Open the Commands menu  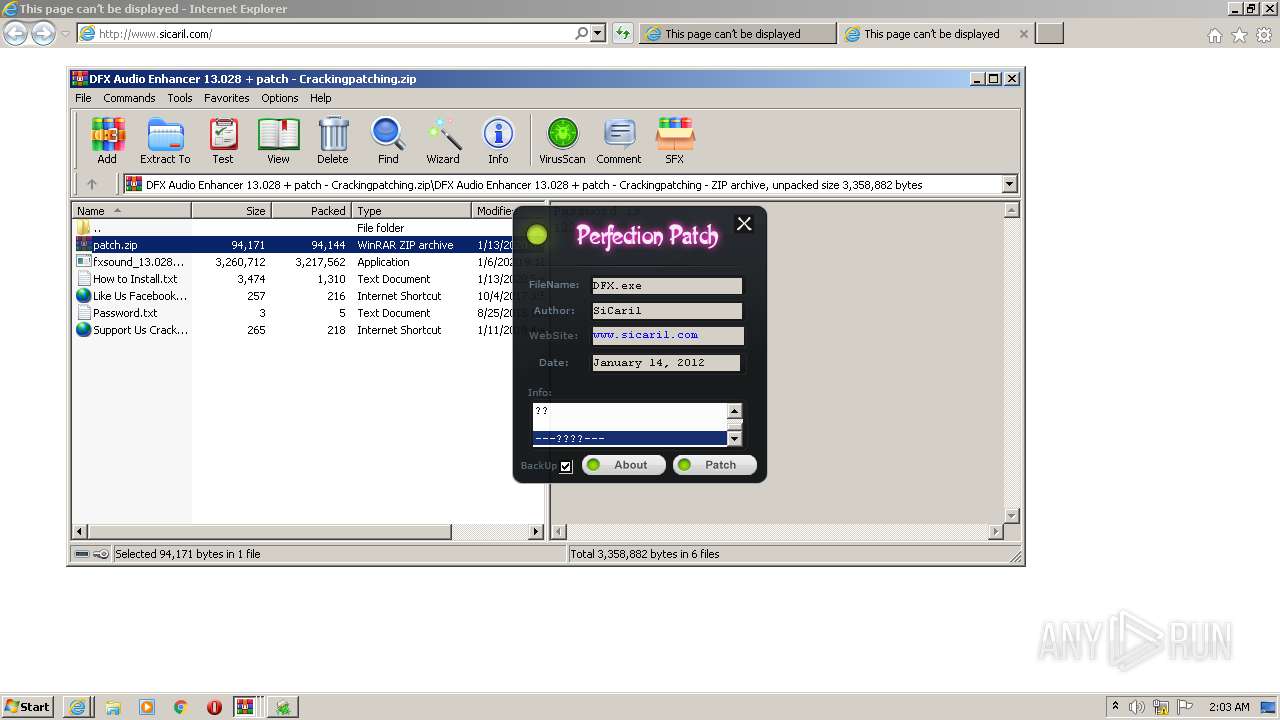(129, 98)
